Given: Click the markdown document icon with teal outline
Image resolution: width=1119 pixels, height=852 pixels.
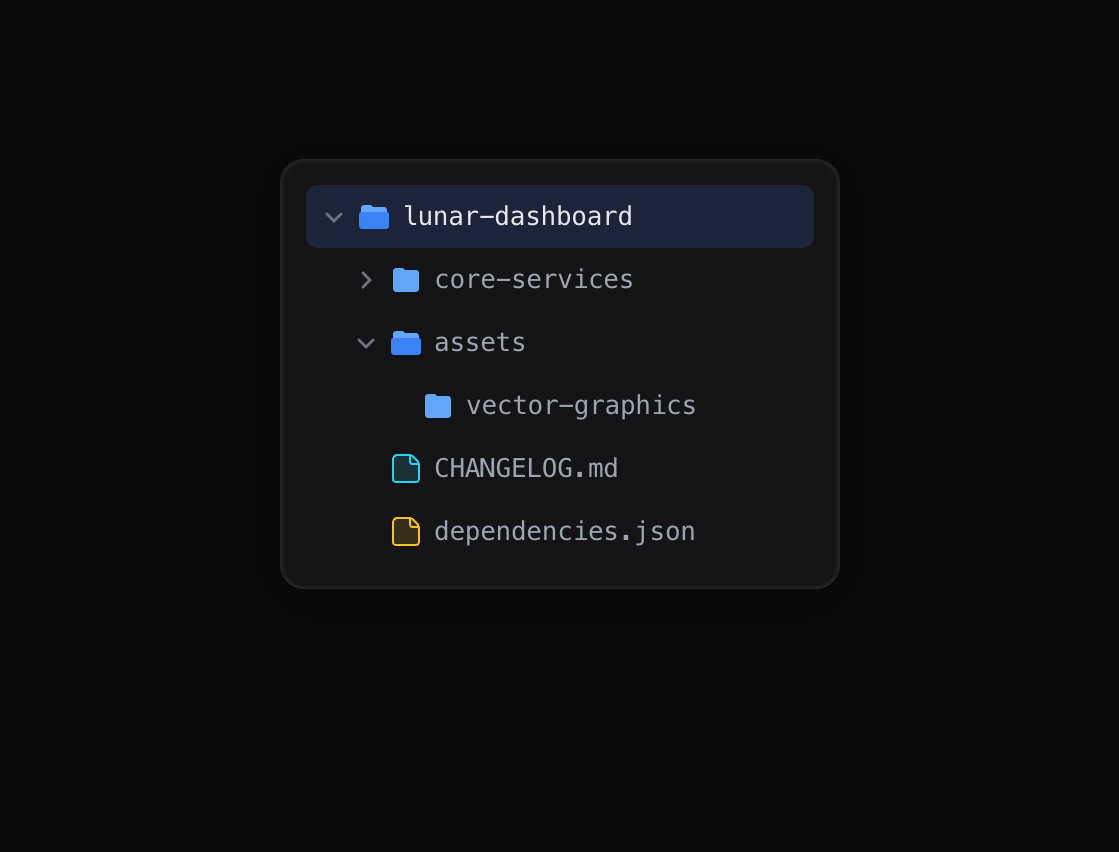Looking at the screenshot, I should coord(406,468).
